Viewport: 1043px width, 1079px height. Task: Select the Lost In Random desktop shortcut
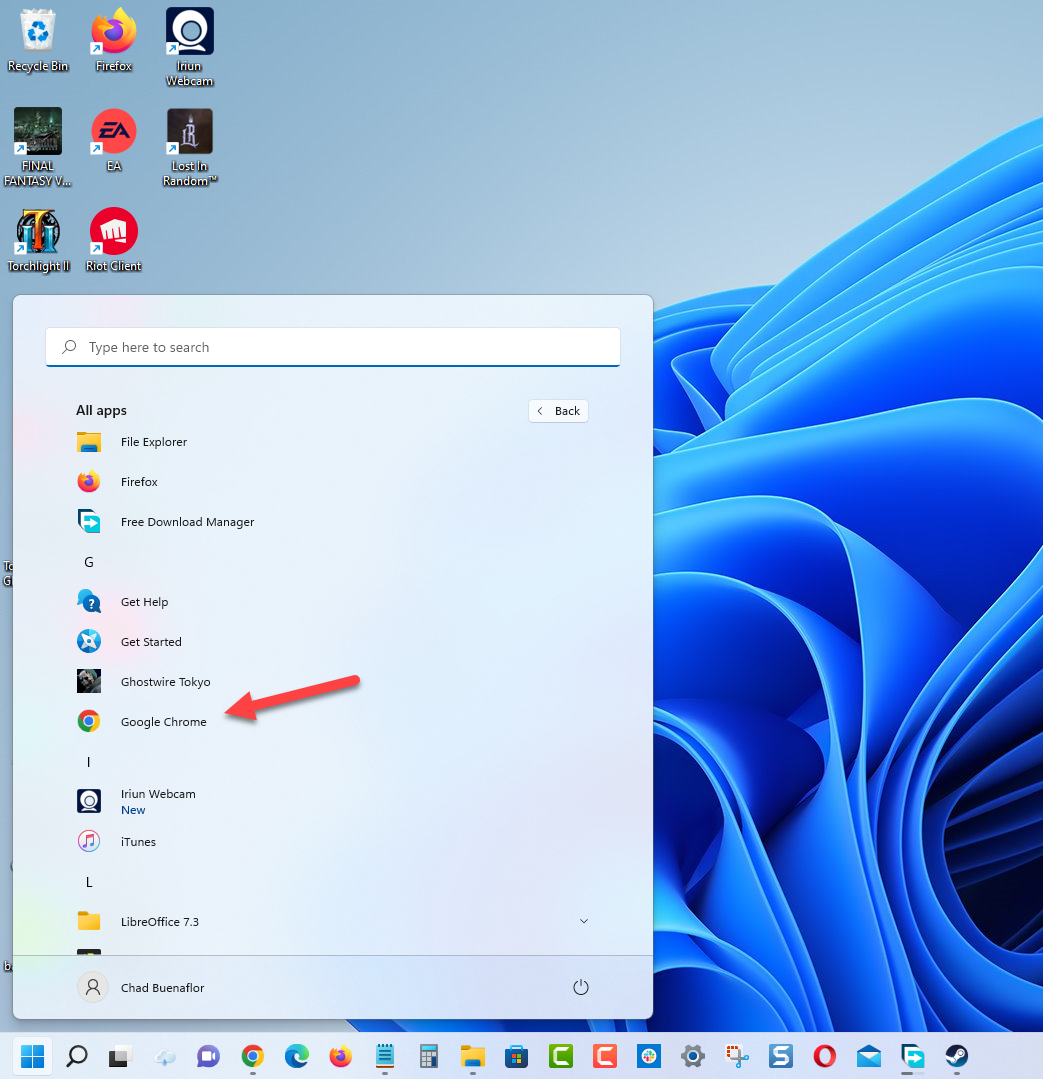[189, 147]
